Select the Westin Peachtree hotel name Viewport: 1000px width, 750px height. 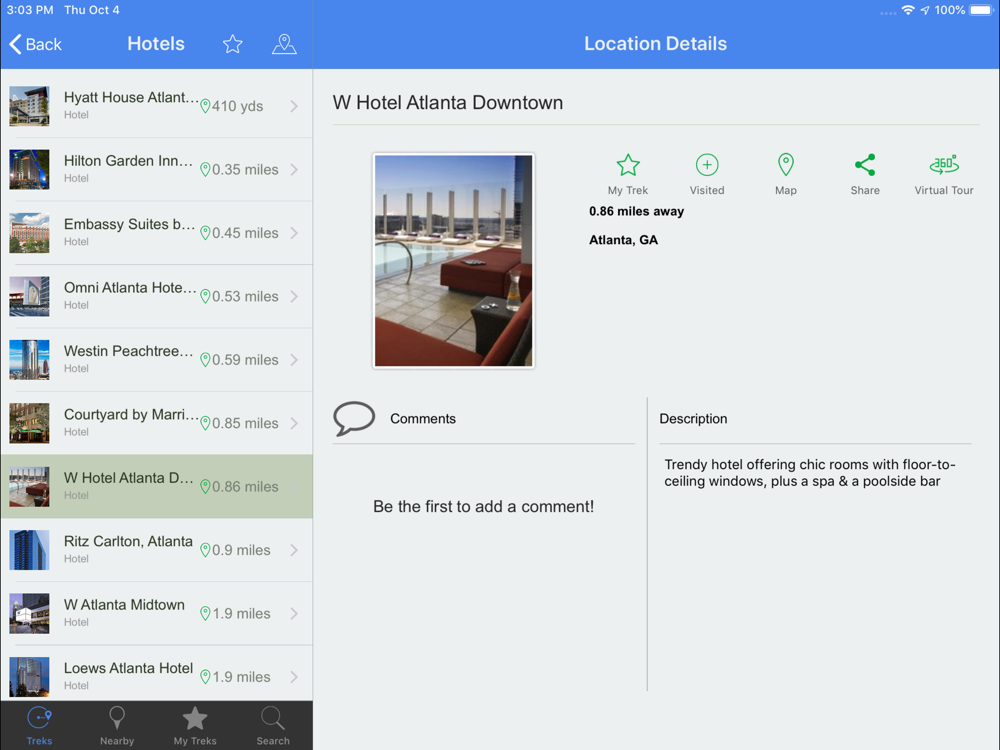click(128, 351)
